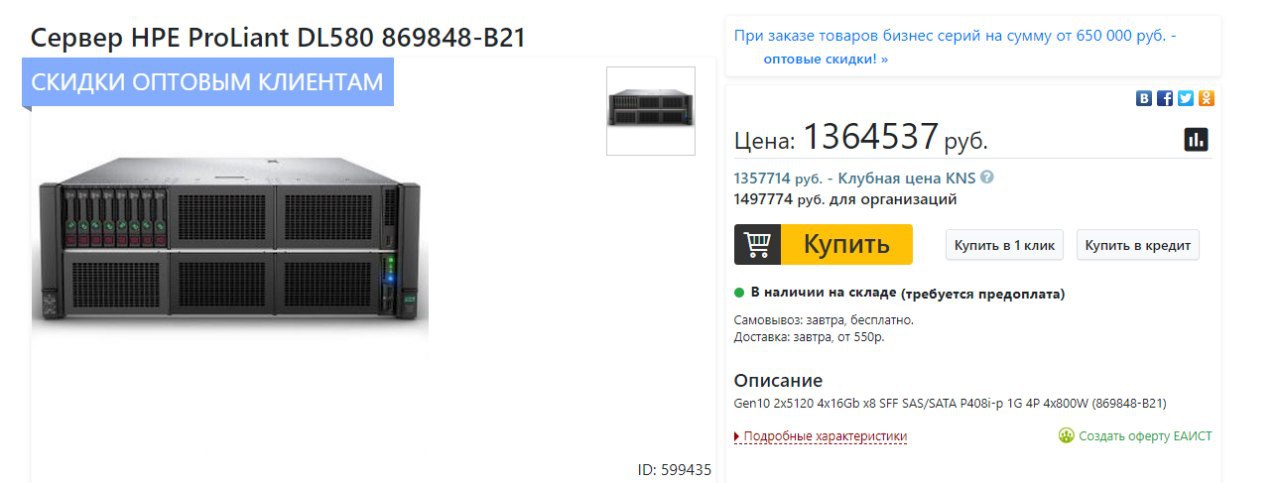Click the product ID 599435 text
The height and width of the screenshot is (483, 1280).
click(x=674, y=469)
